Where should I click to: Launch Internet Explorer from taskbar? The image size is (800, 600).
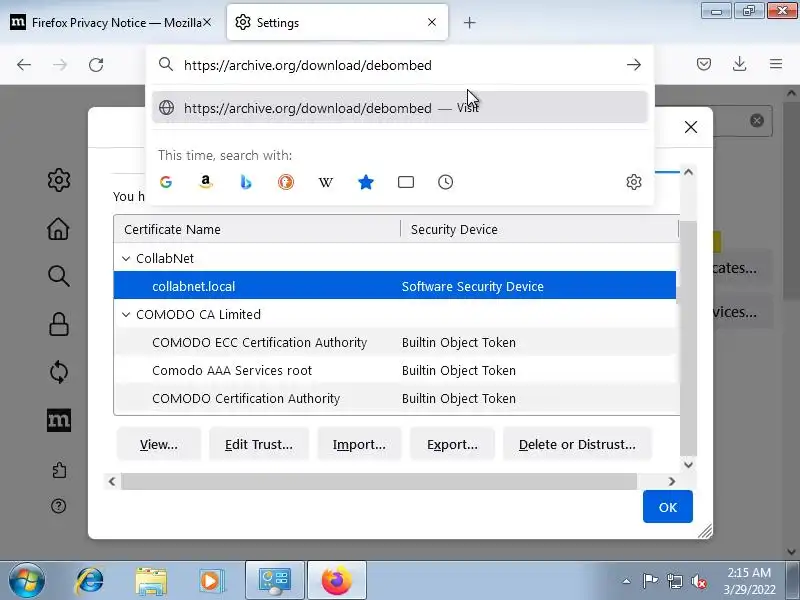[x=90, y=580]
